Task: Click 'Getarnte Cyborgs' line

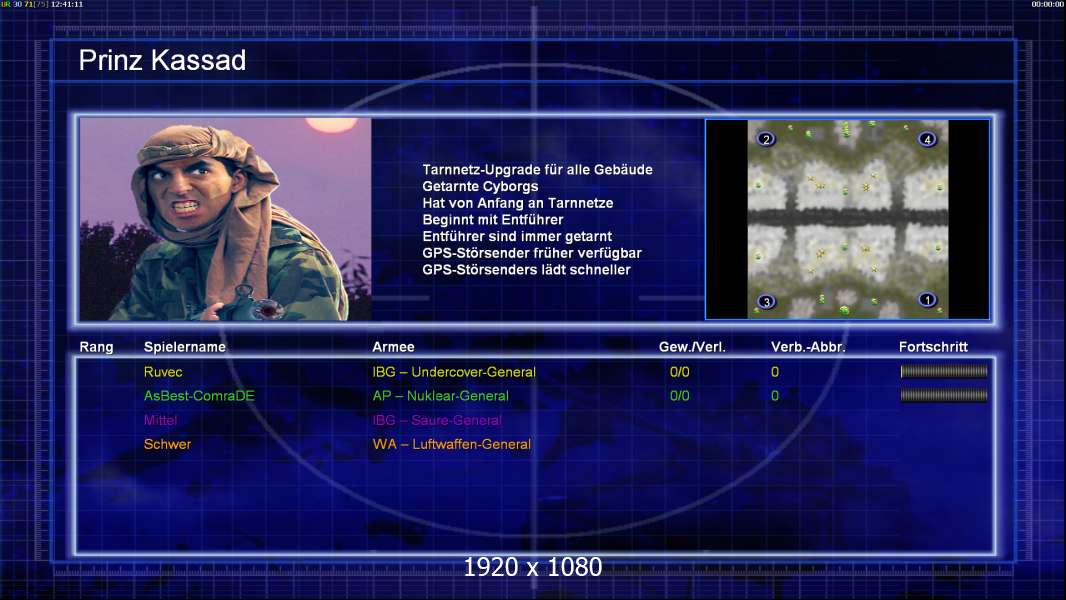Action: (x=480, y=186)
